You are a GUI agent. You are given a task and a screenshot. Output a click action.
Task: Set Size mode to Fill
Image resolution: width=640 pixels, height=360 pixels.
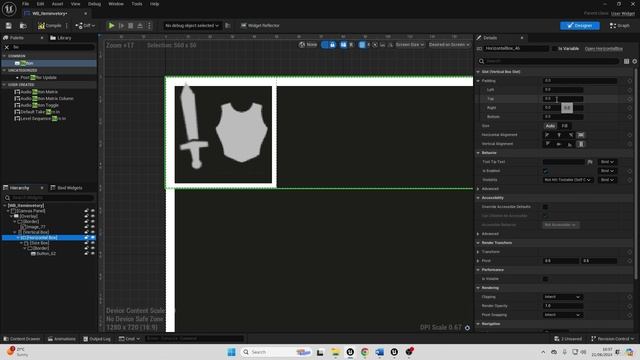point(564,126)
